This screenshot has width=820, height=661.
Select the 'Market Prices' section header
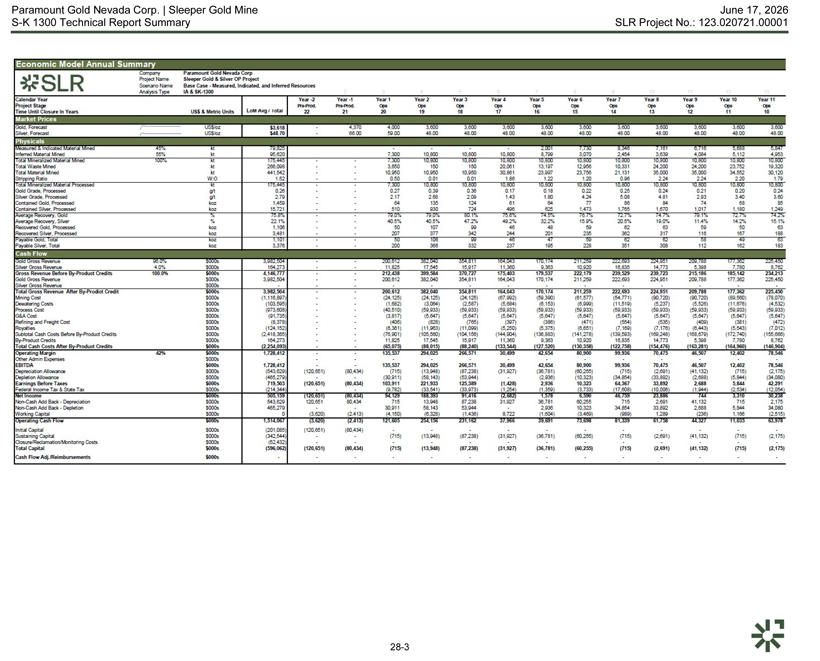point(400,119)
